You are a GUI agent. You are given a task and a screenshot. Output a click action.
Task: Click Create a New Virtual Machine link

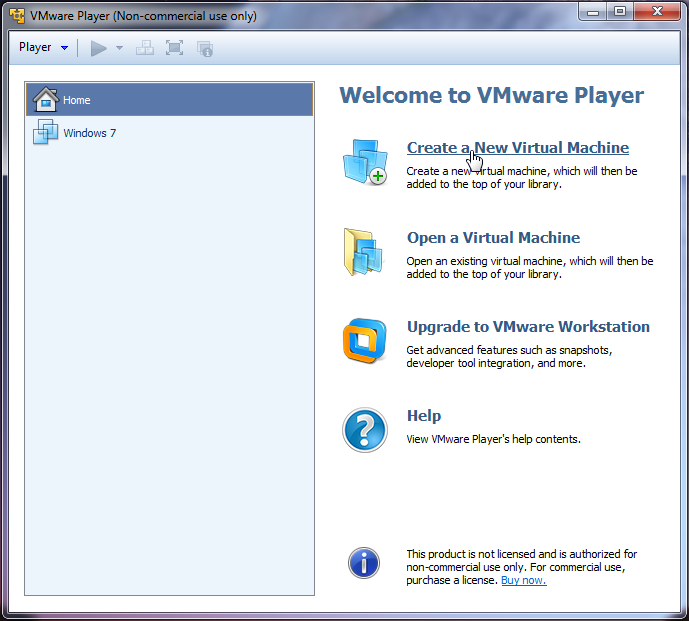(x=518, y=148)
